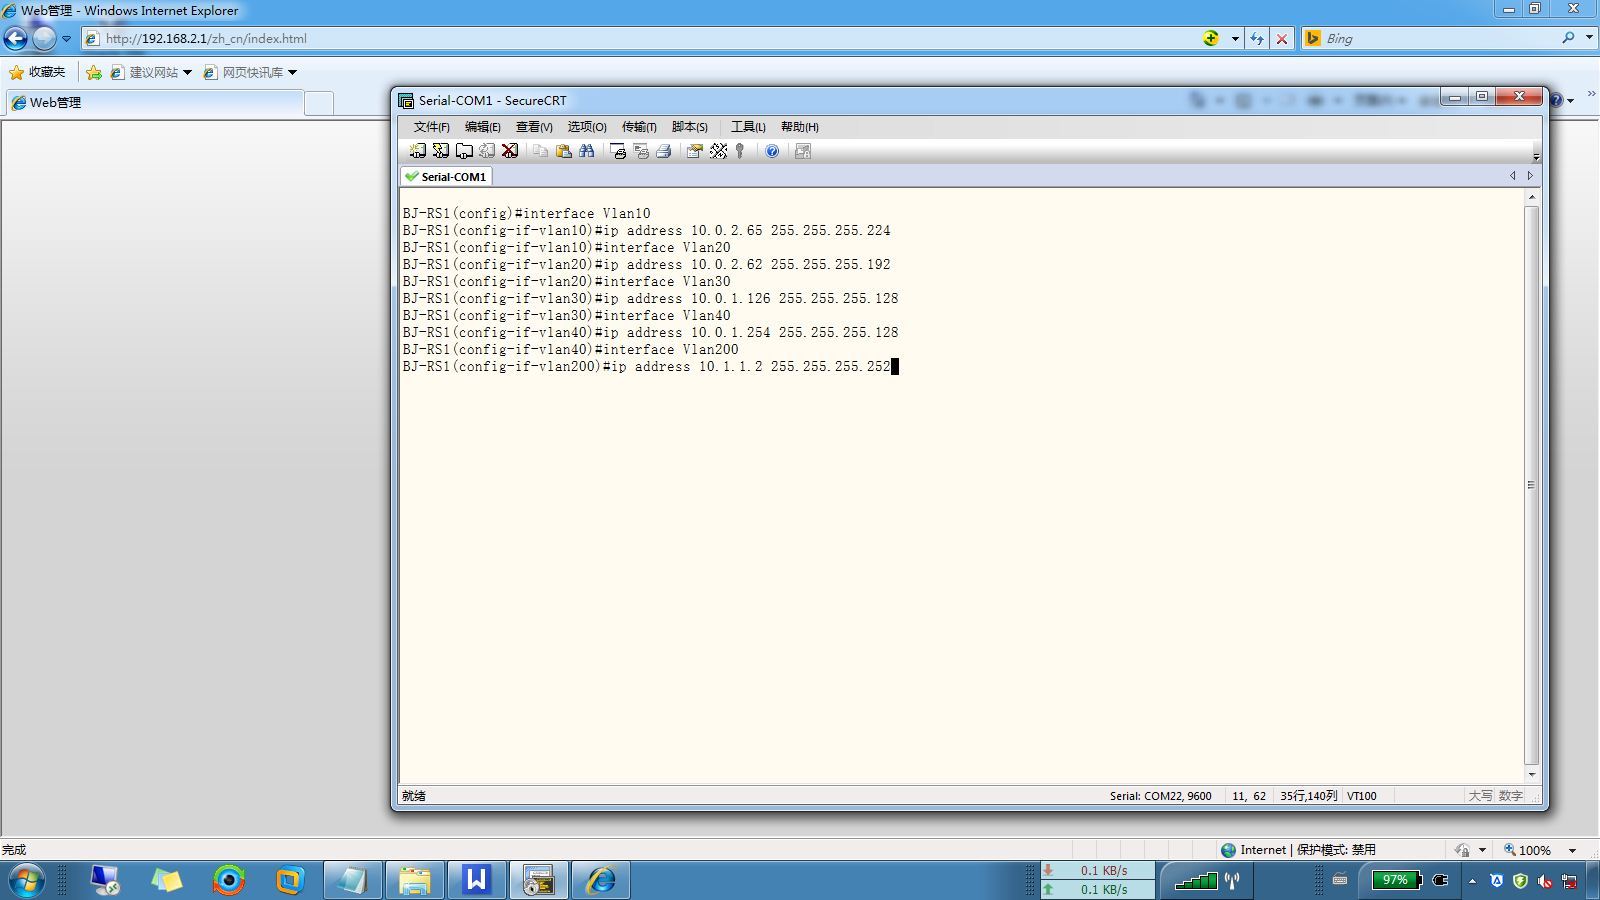Open the IE zoom level dropdown arrow

point(1572,850)
